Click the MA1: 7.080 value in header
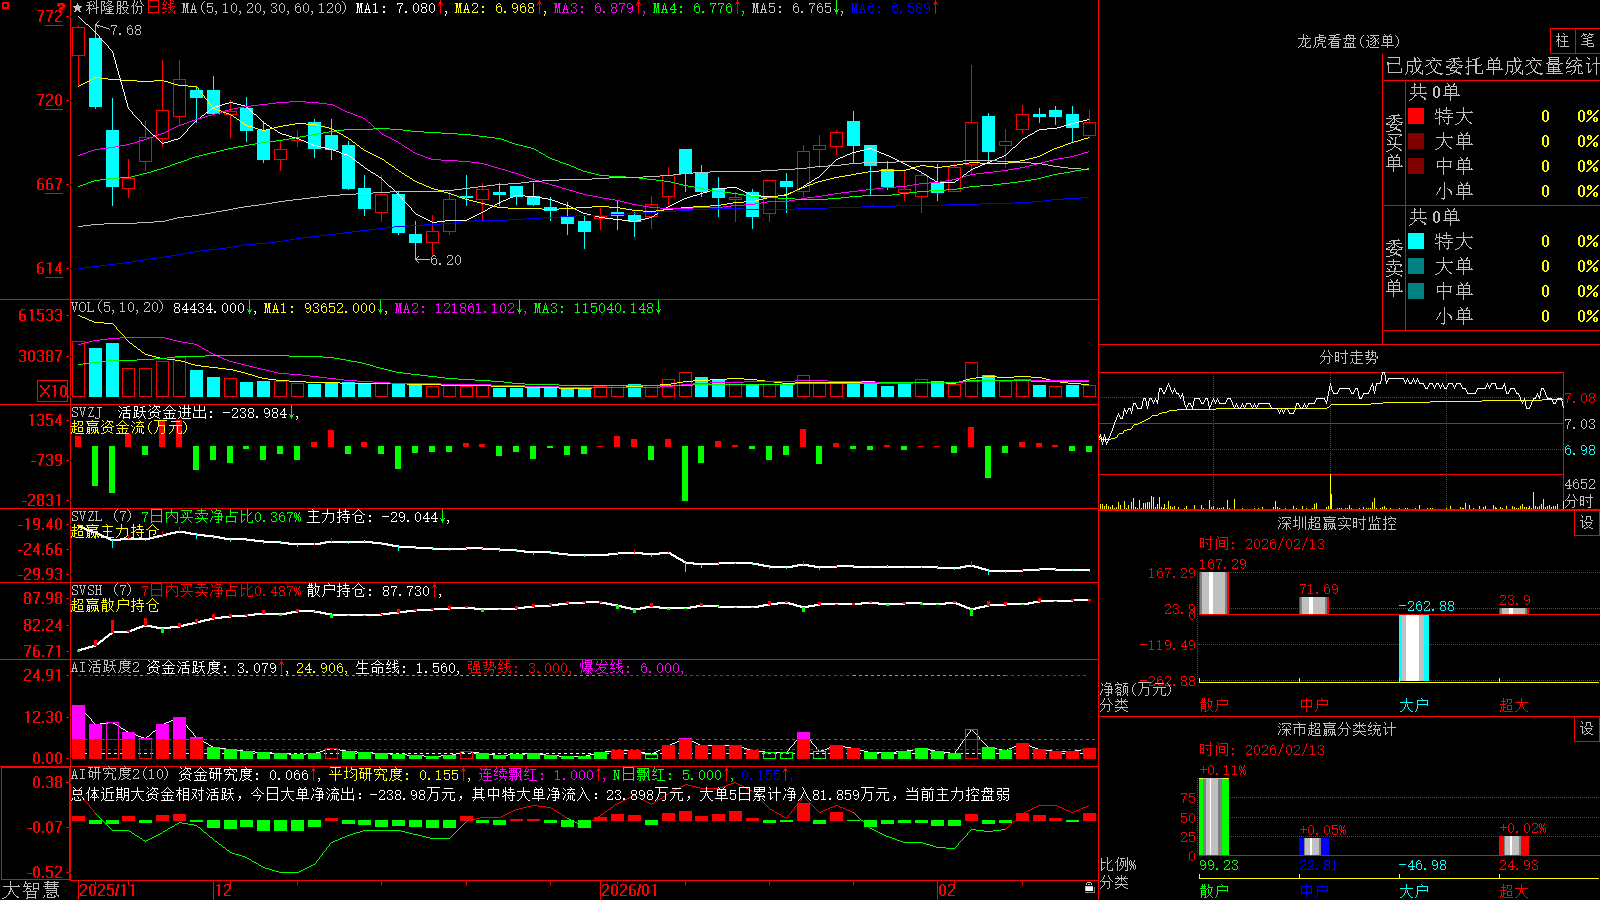Image resolution: width=1600 pixels, height=900 pixels. [399, 8]
